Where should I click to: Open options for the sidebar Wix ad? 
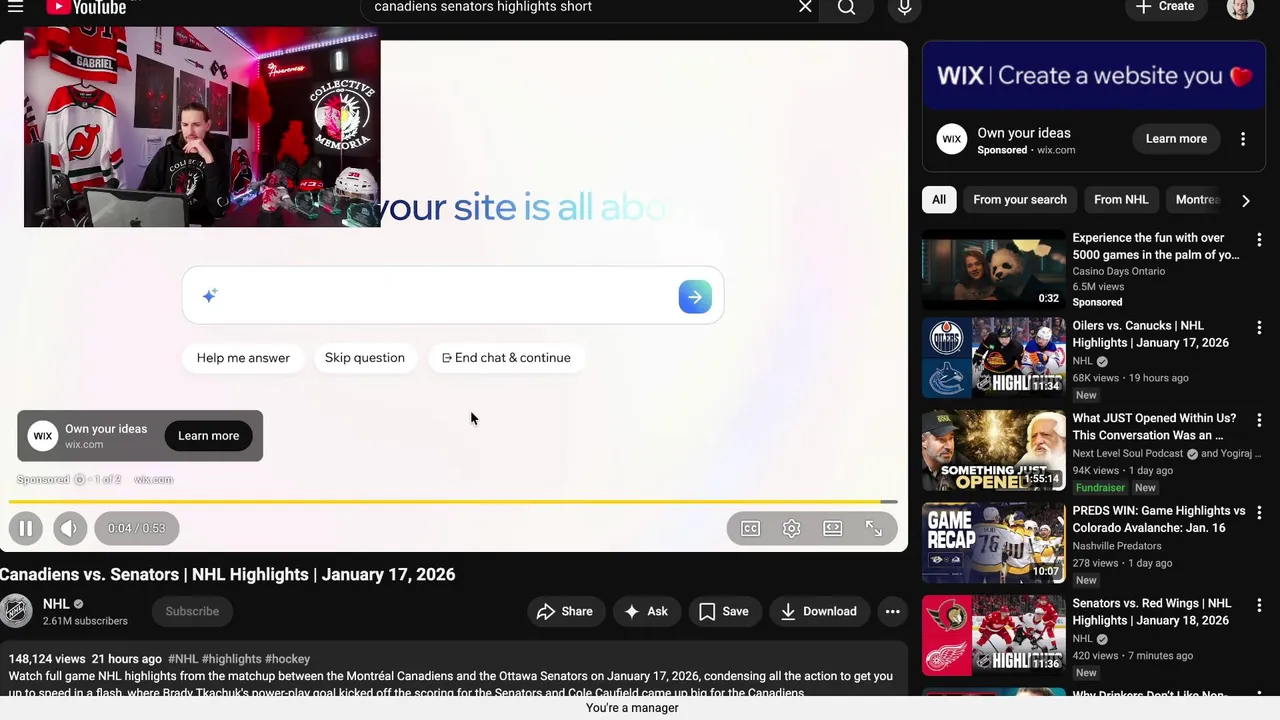[1243, 139]
